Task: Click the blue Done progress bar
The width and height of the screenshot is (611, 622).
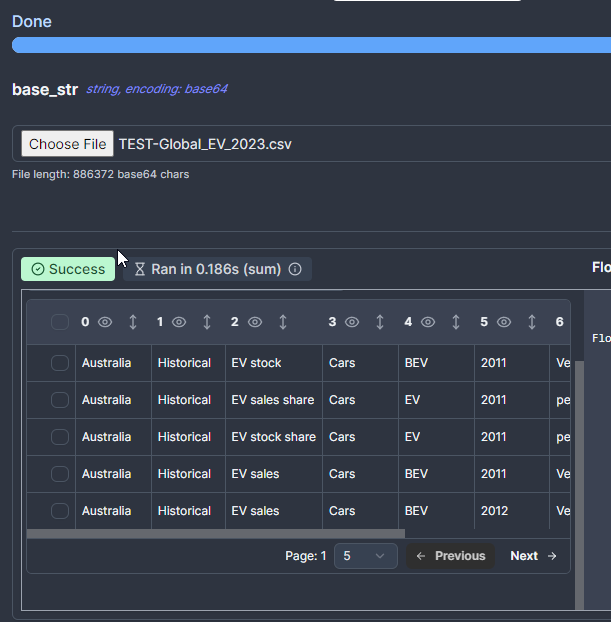Action: [311, 45]
